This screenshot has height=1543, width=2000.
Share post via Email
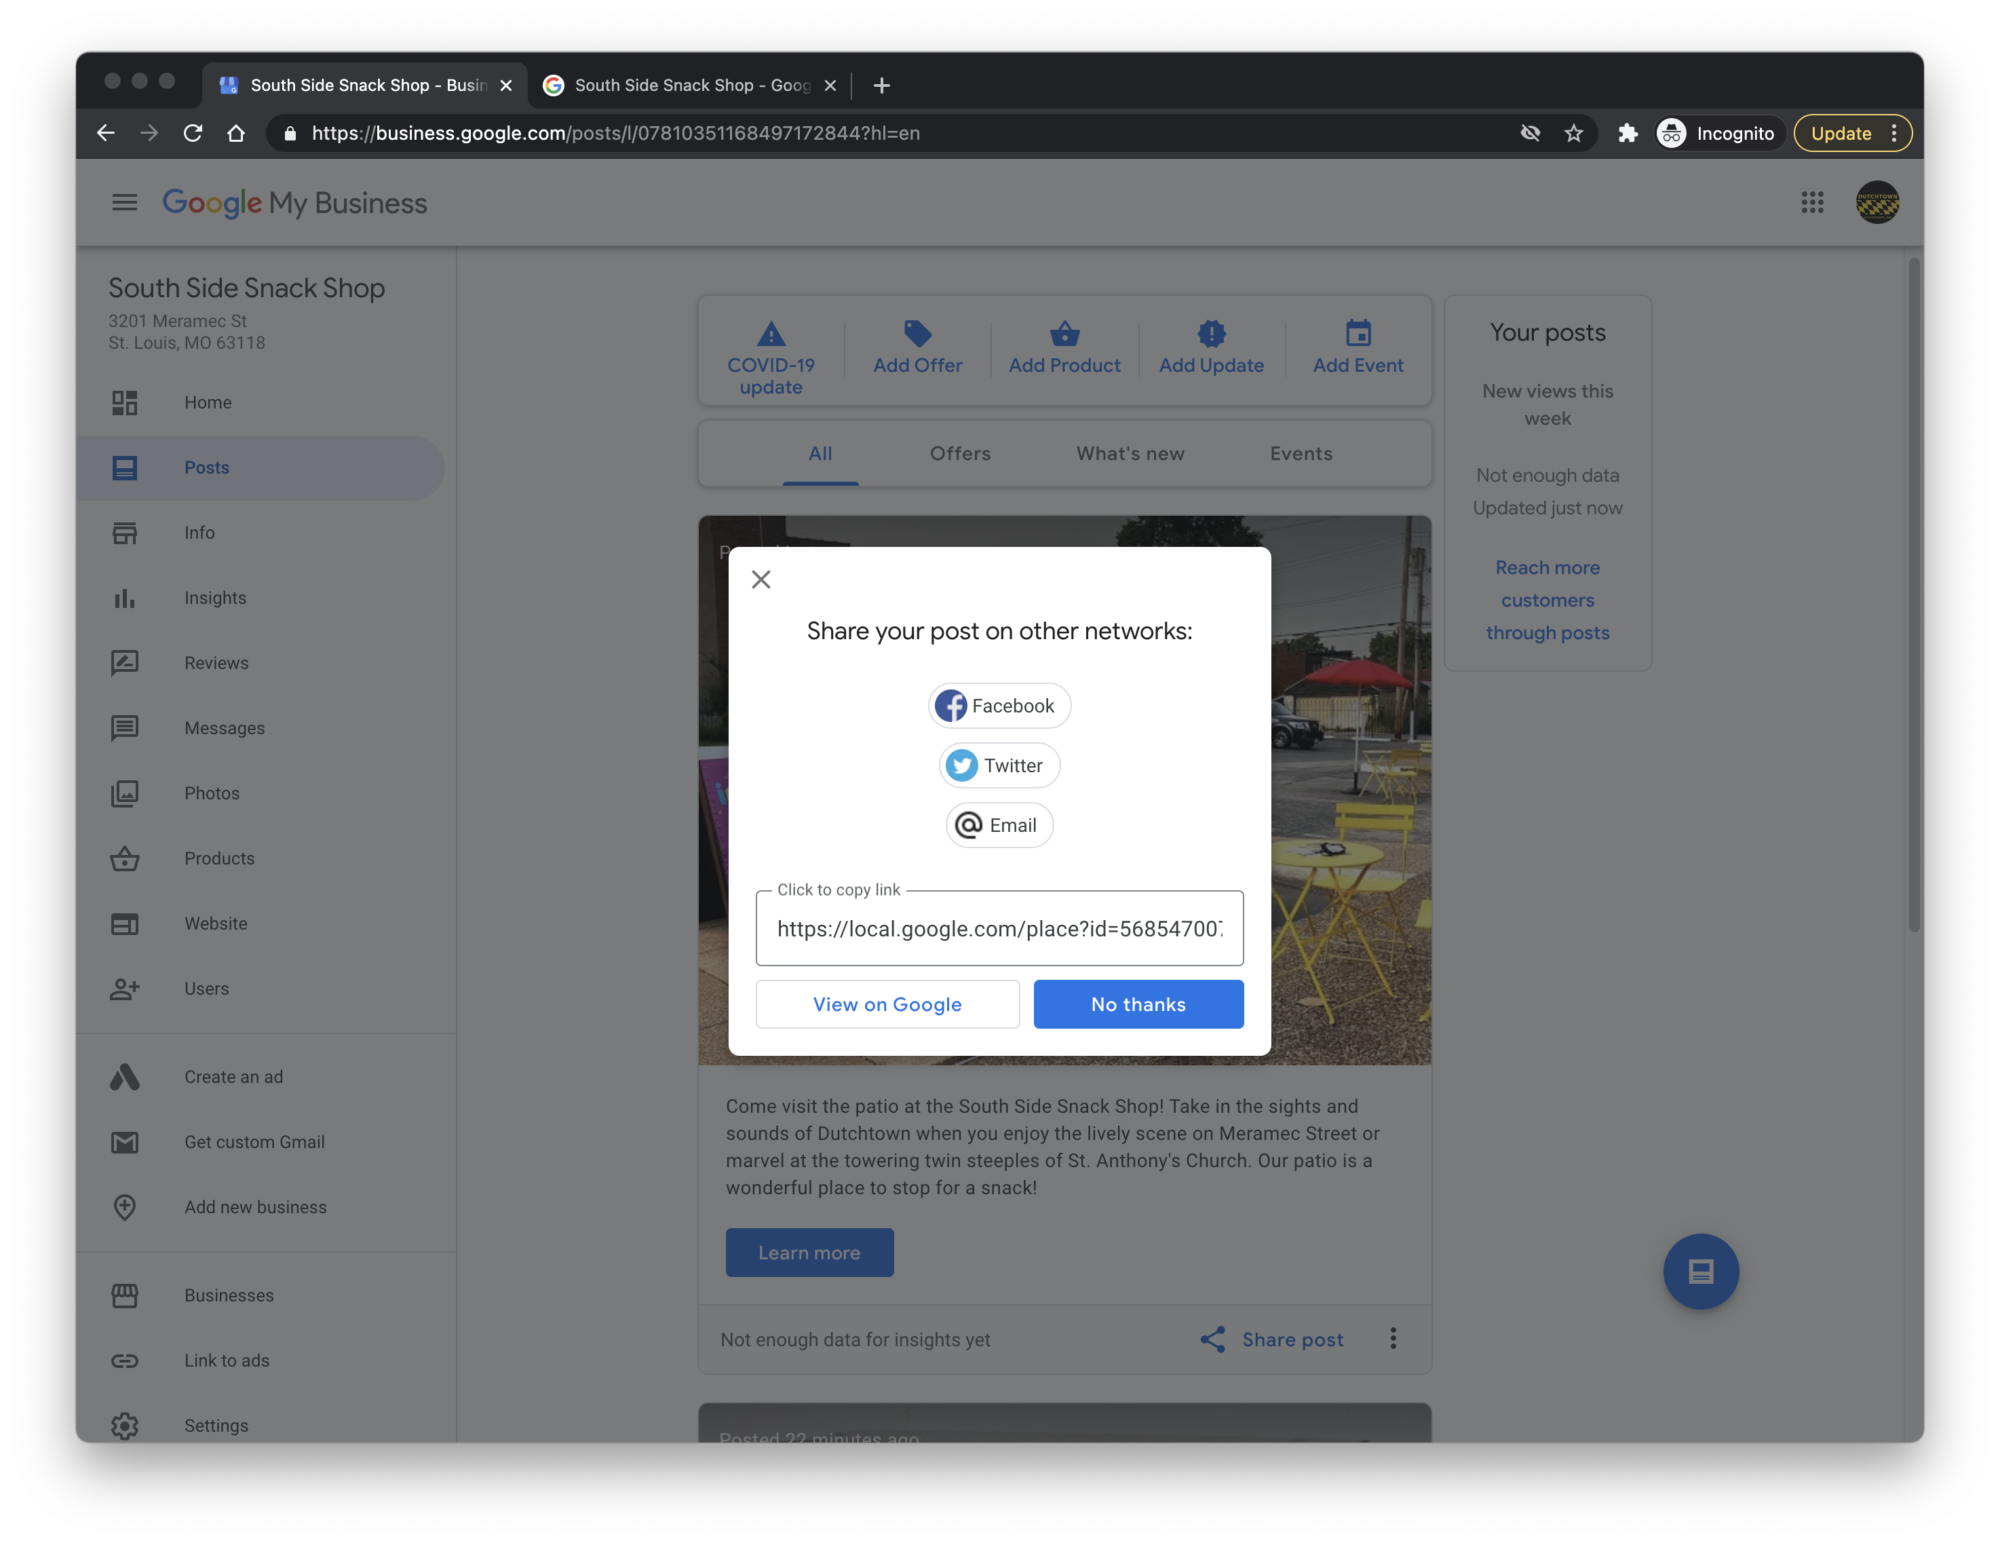(x=999, y=825)
